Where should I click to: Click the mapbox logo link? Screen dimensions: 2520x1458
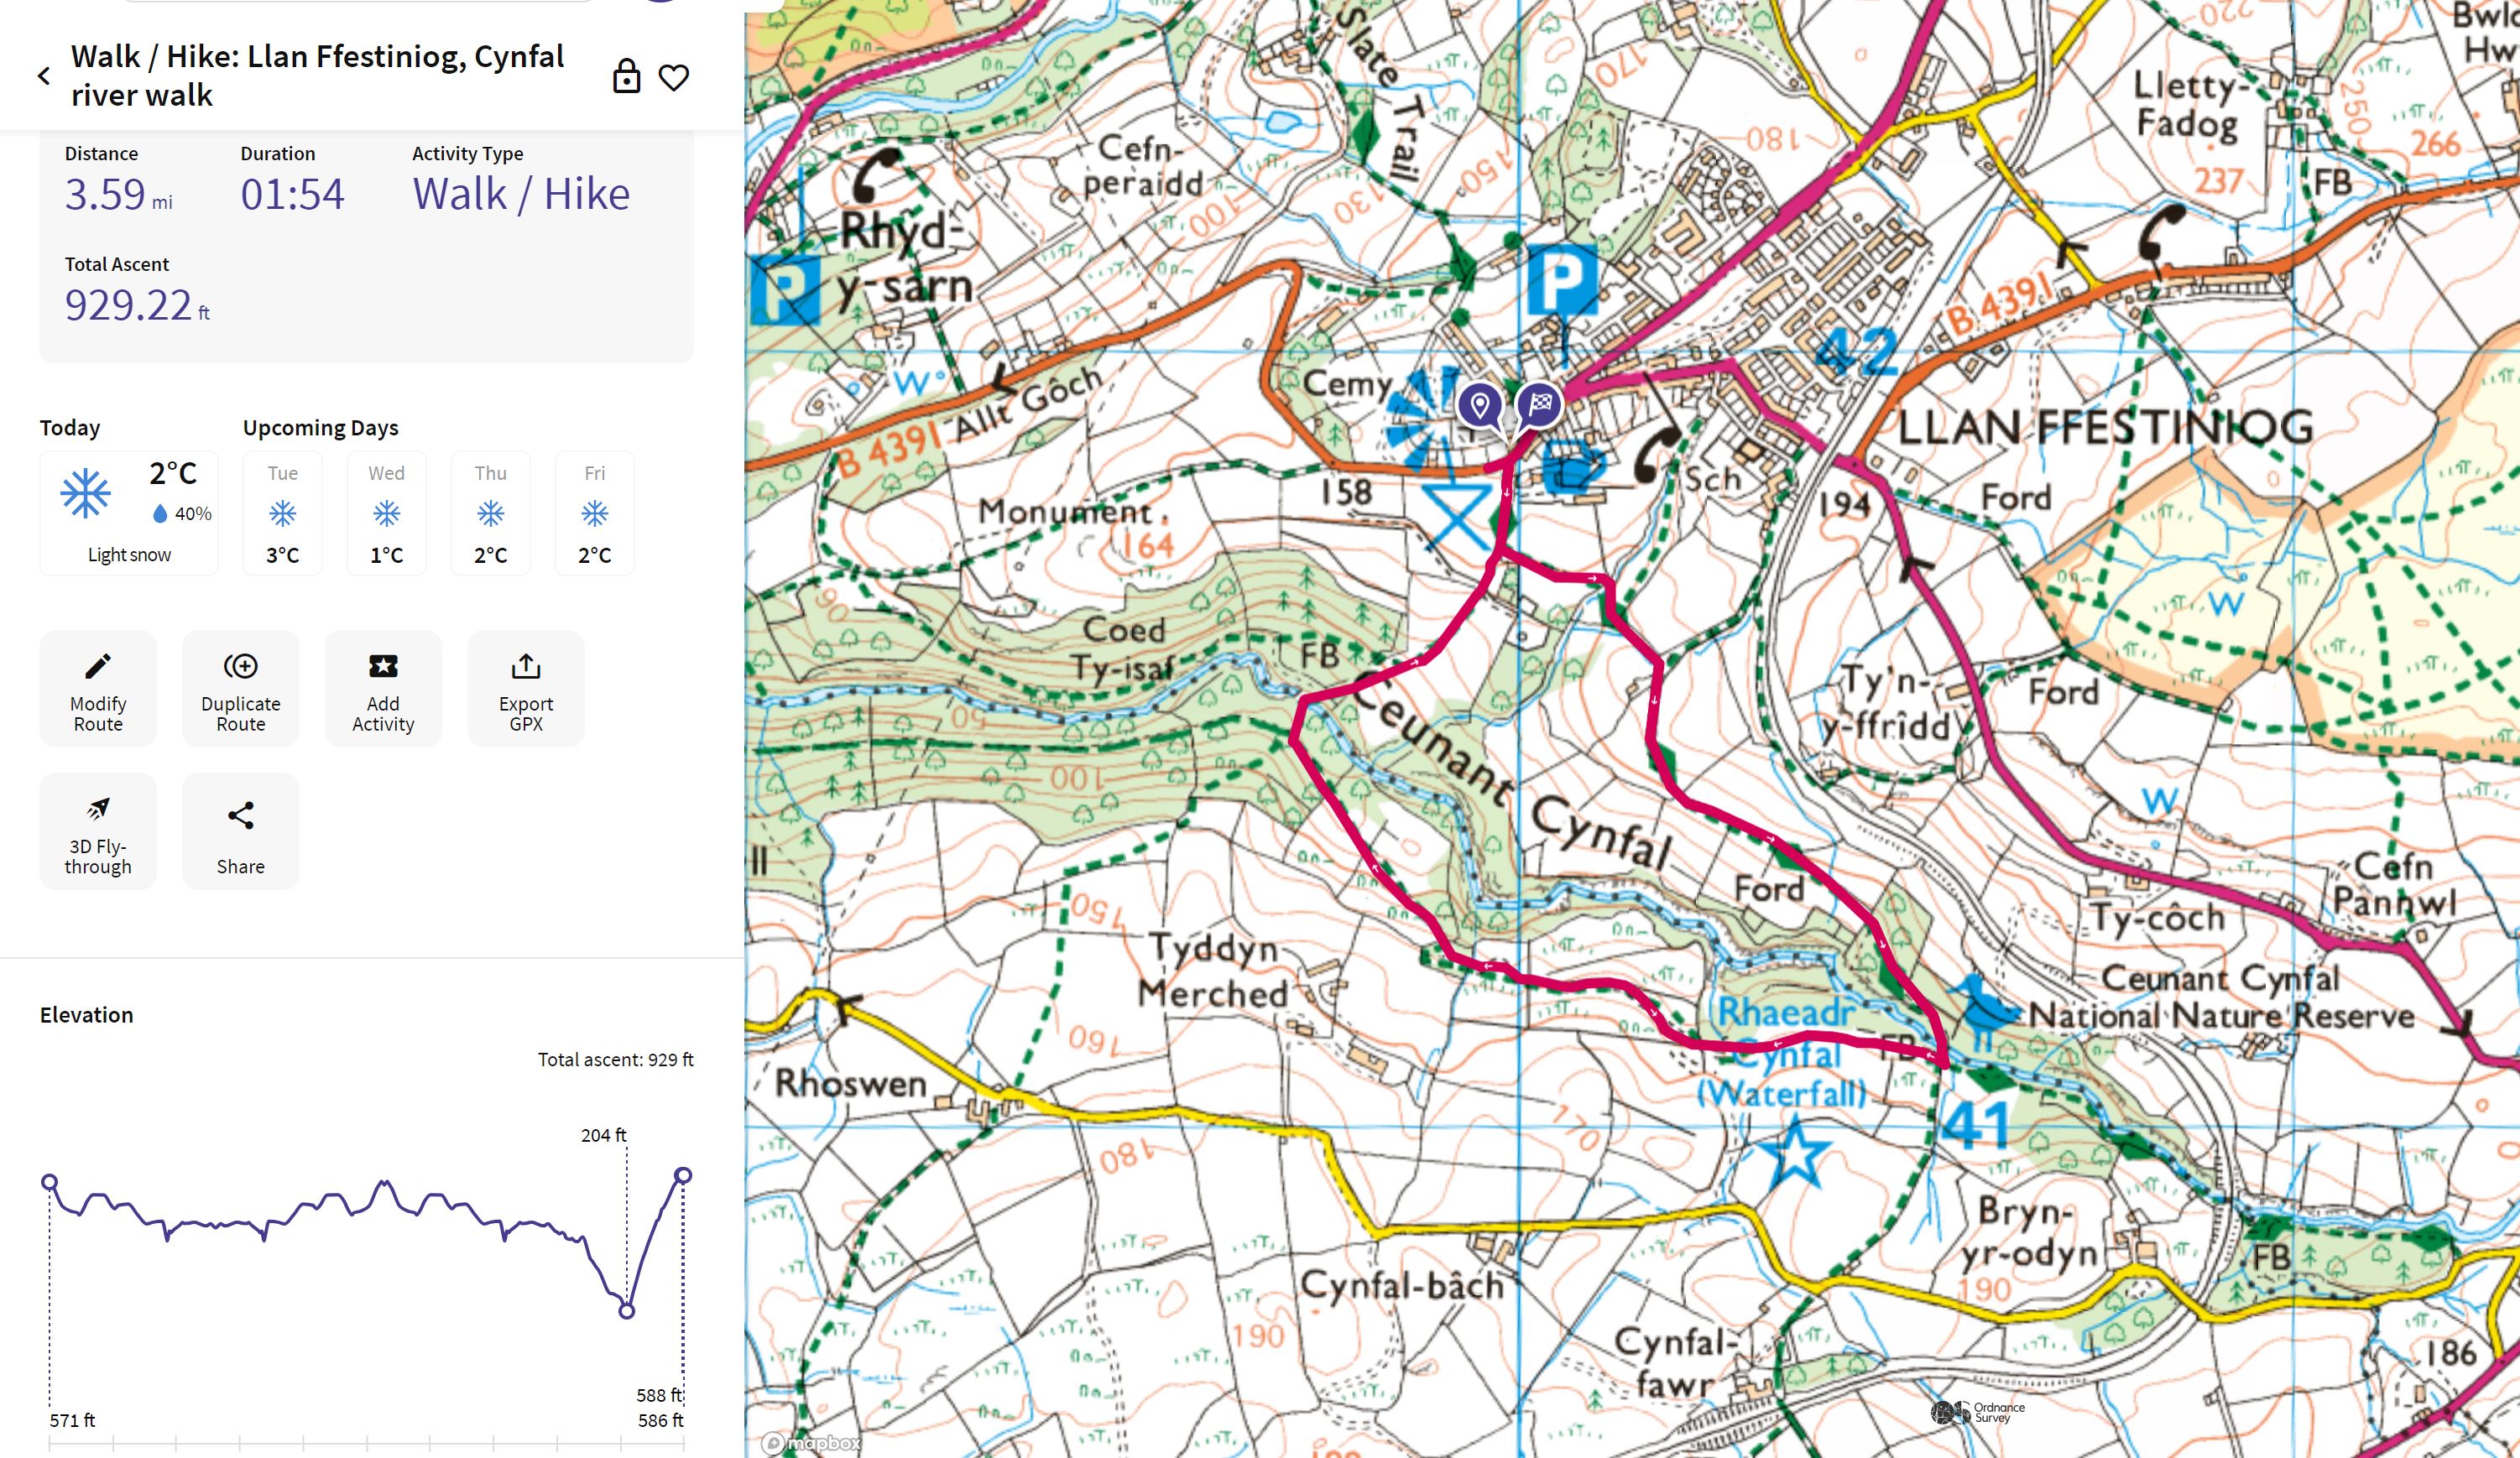point(812,1443)
